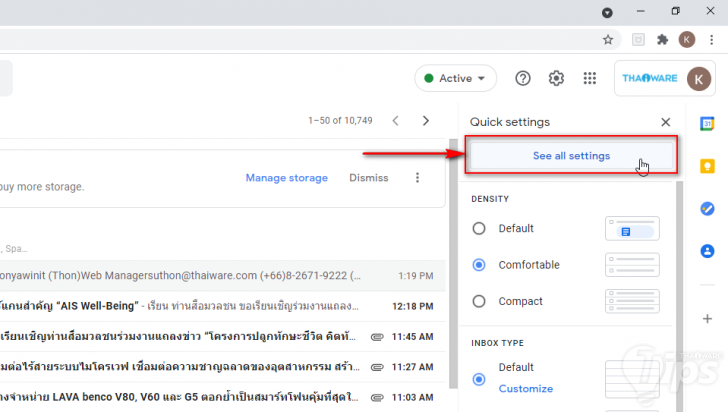This screenshot has height=412, width=728.
Task: Click See all settings
Action: click(571, 156)
